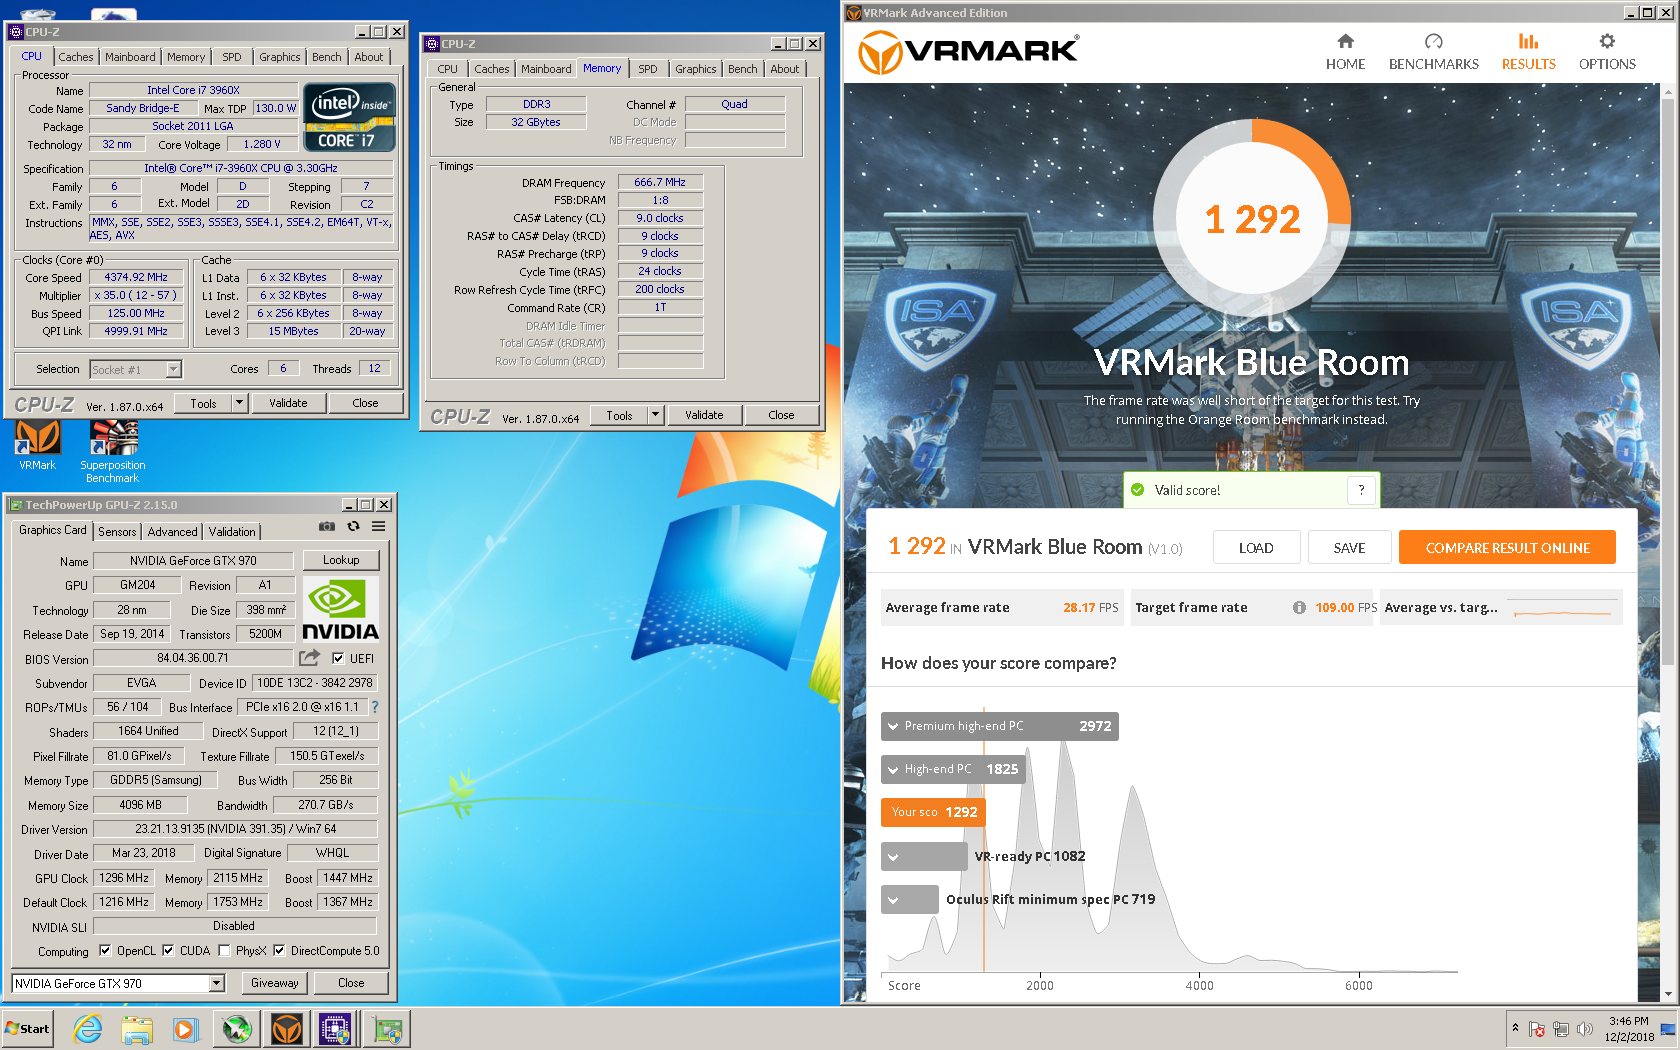Image resolution: width=1680 pixels, height=1050 pixels.
Task: Click the MSI Afterburner jet taskbar icon
Action: click(x=237, y=1029)
